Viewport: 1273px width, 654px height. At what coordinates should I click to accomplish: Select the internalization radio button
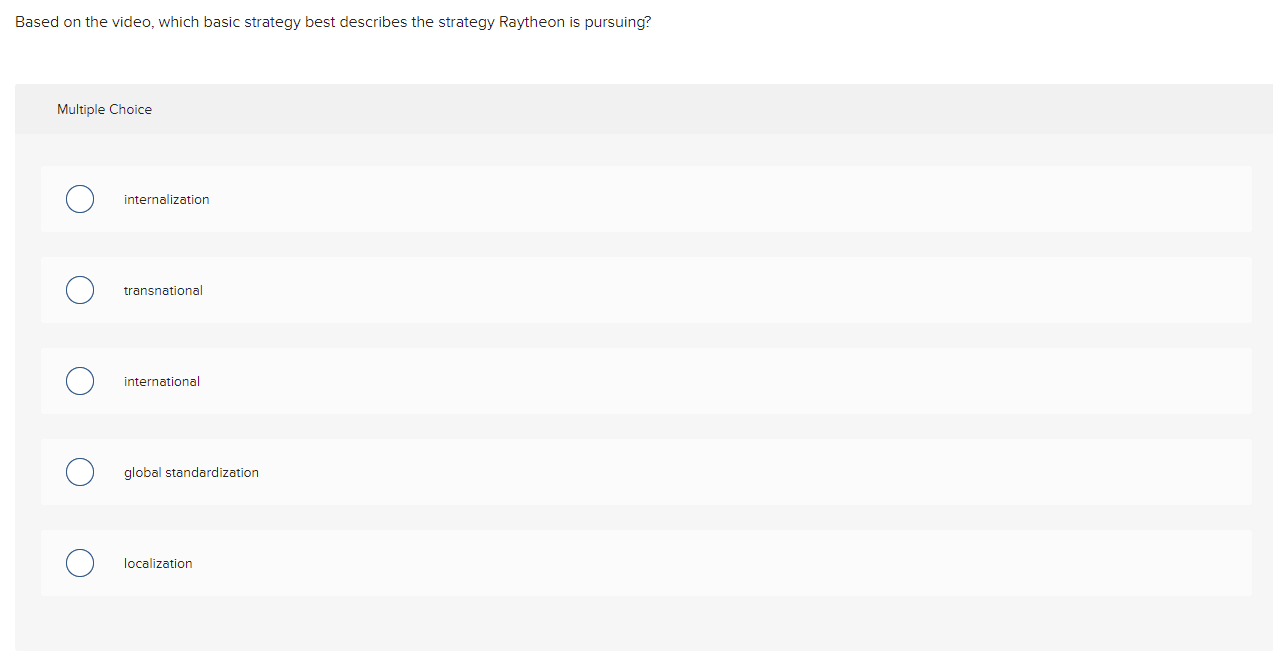pos(80,199)
